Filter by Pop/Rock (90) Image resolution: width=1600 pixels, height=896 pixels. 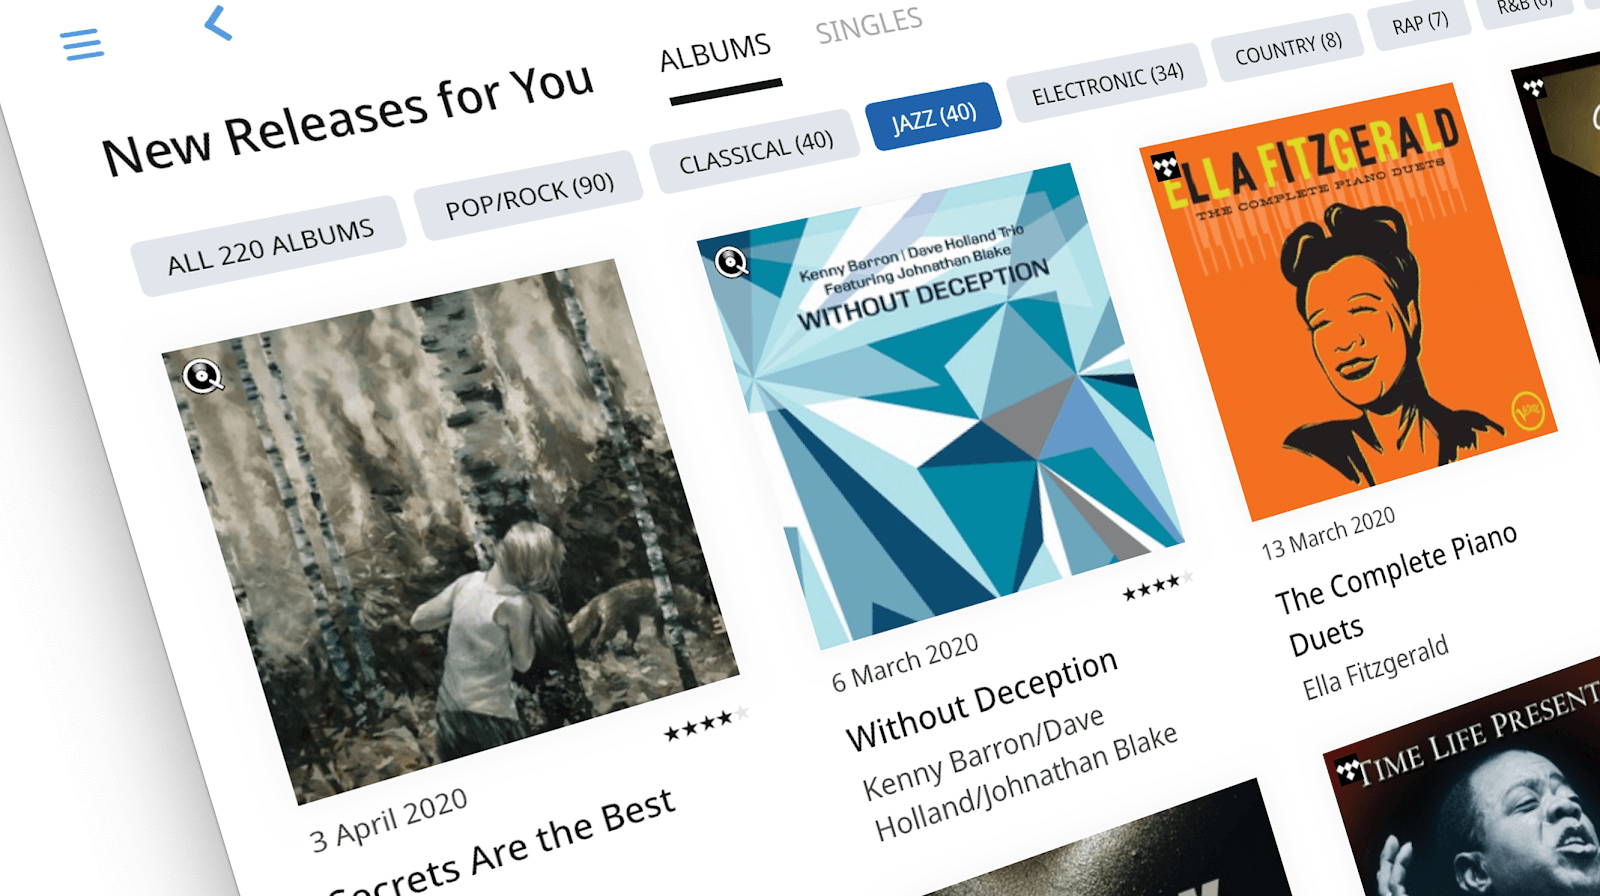point(528,195)
